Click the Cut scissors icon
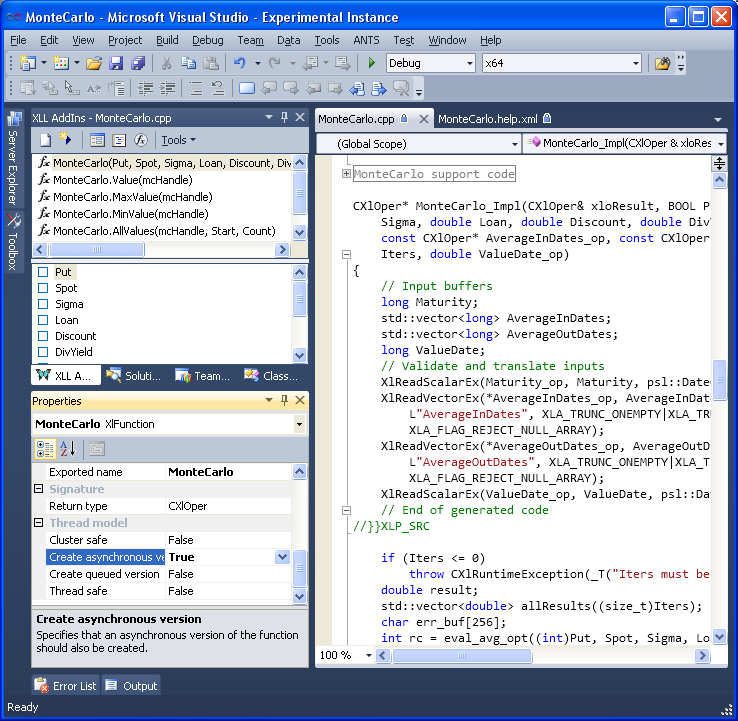Screen dimensions: 738x721 [166, 63]
